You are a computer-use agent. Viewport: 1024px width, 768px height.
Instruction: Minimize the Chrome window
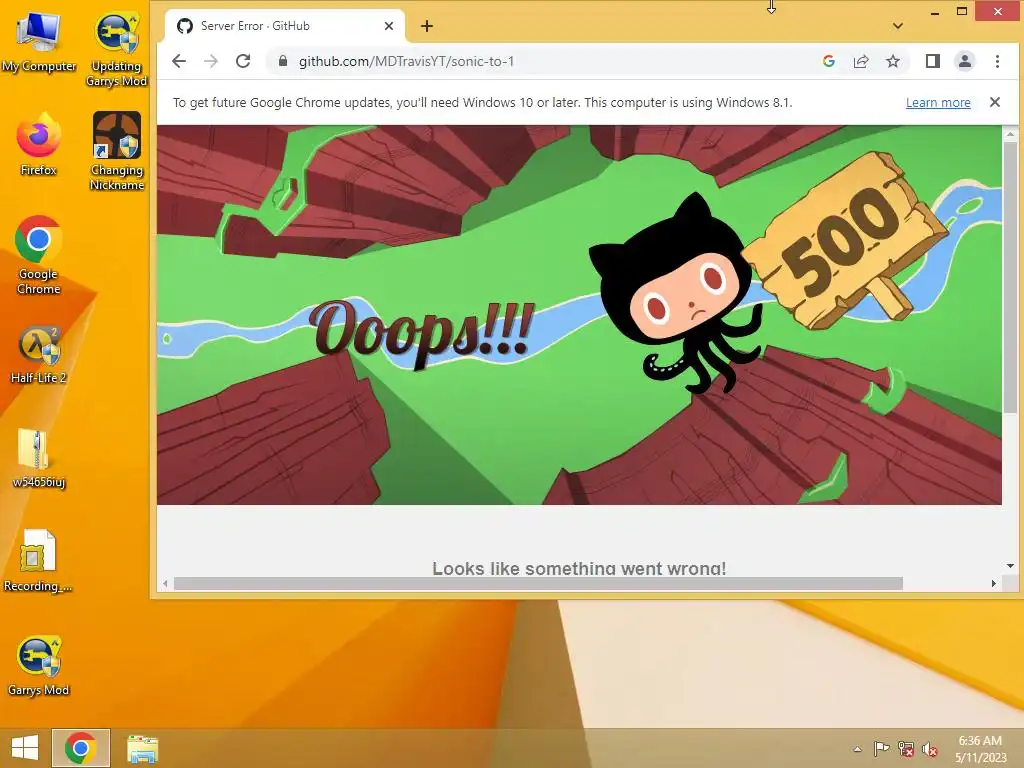tap(935, 12)
